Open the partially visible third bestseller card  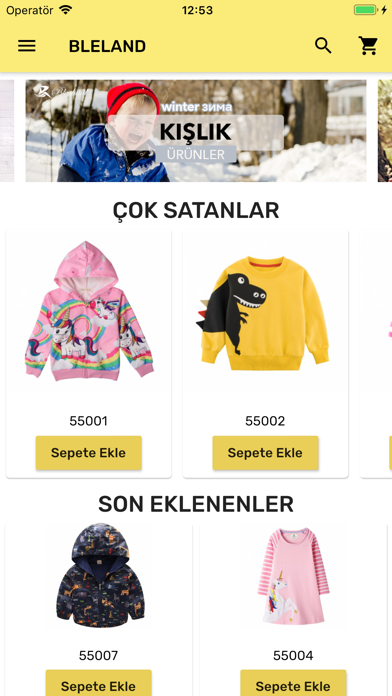point(376,354)
